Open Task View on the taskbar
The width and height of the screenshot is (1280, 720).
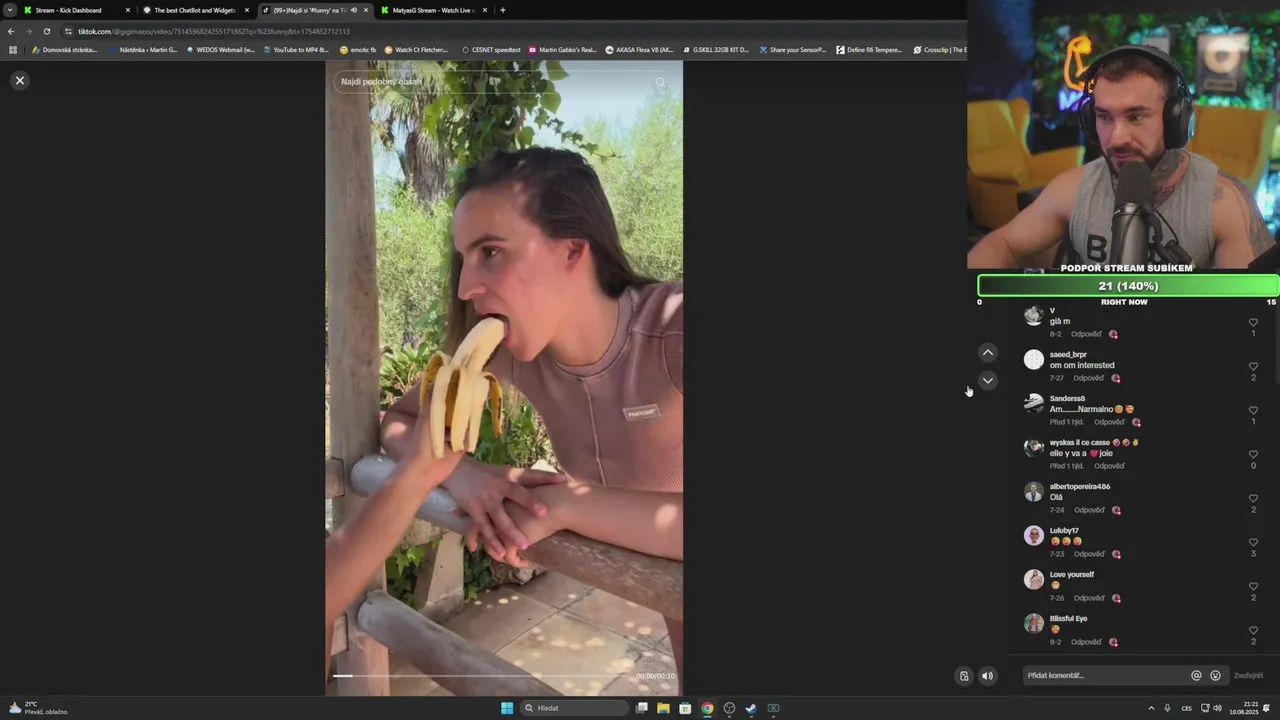pyautogui.click(x=642, y=708)
